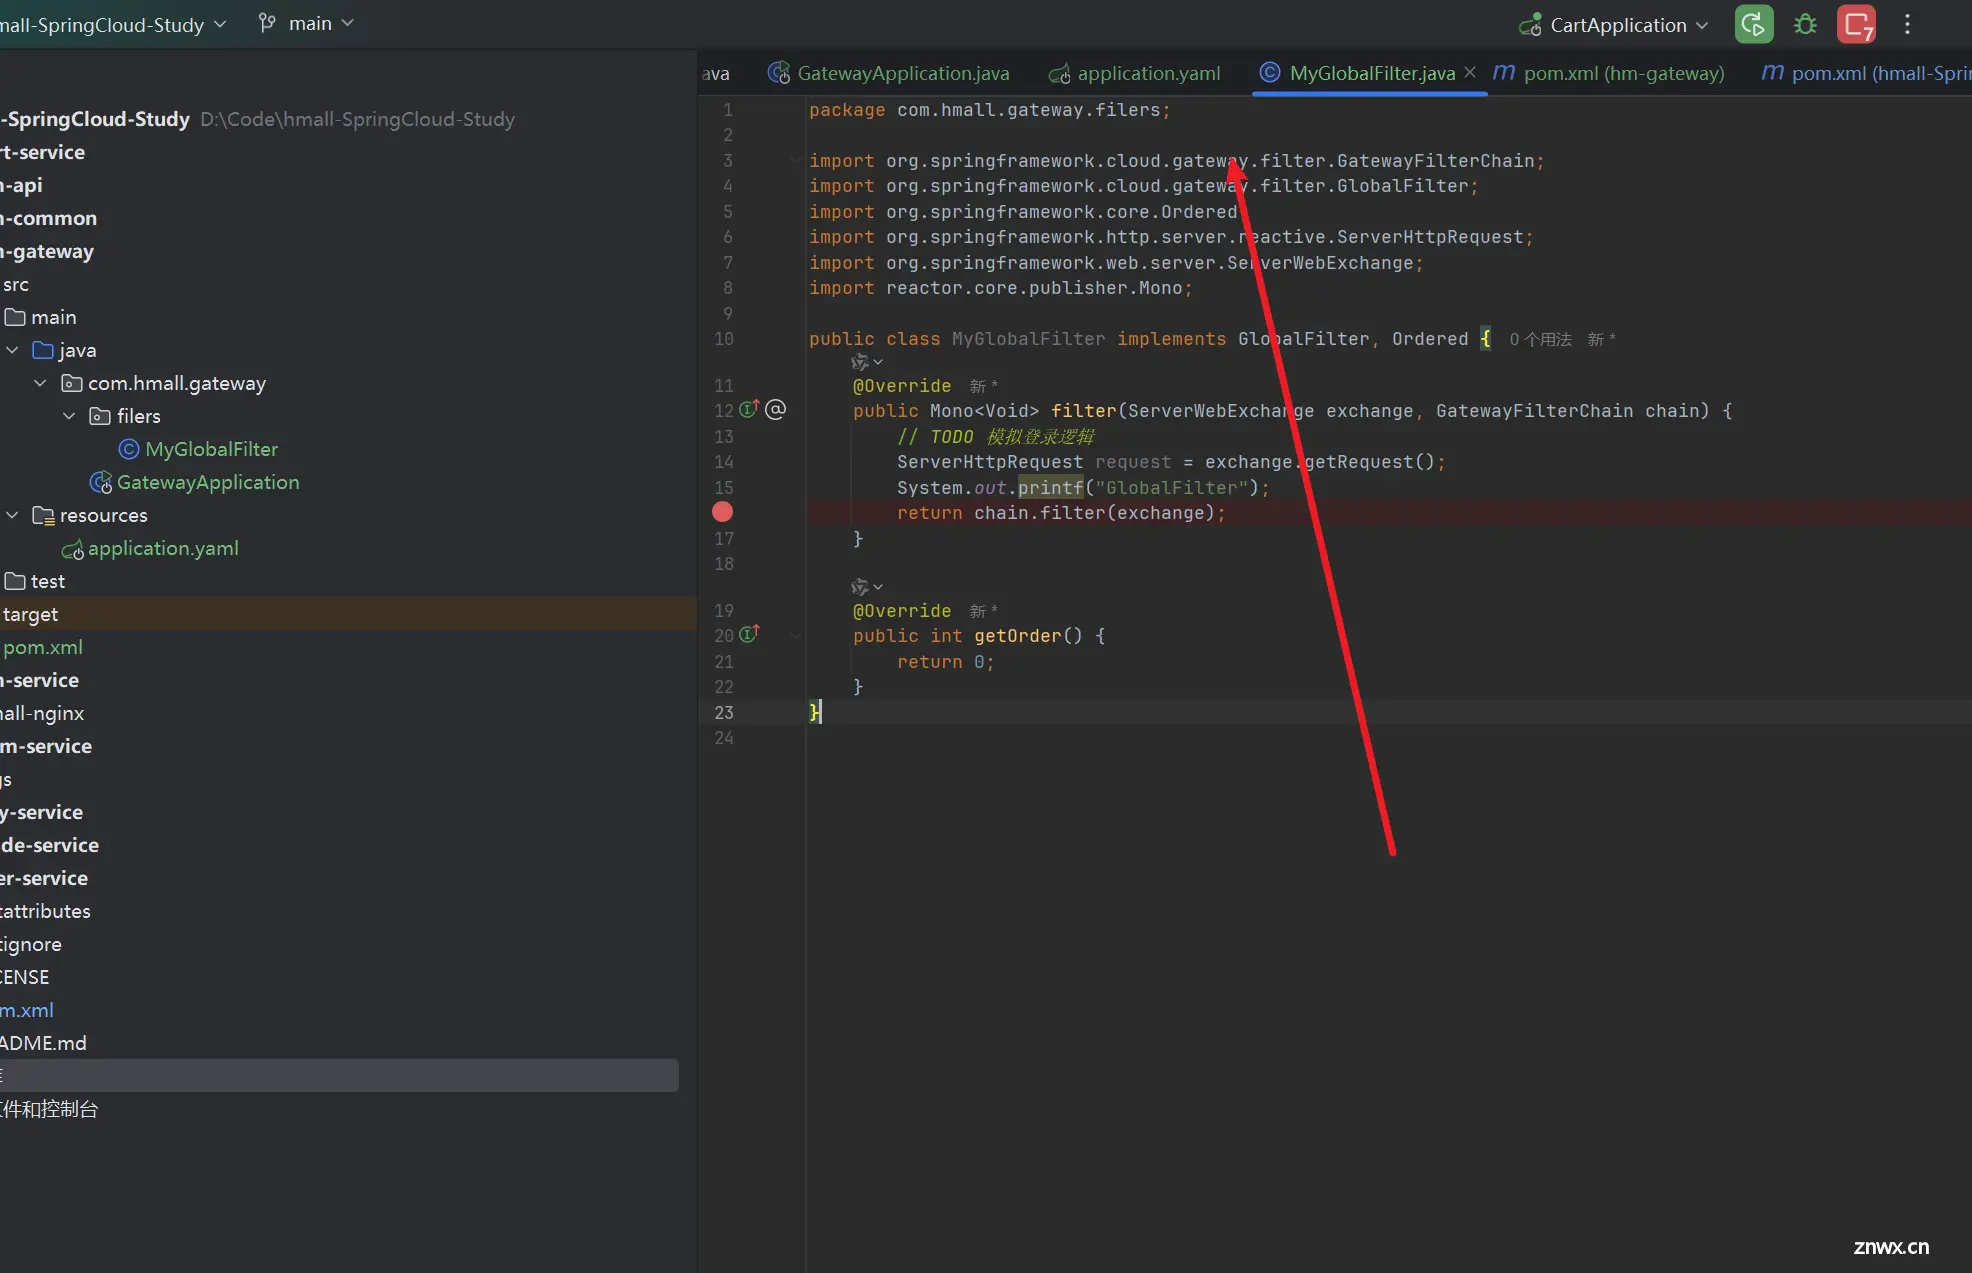Switch to the pom.xml (hmall-Spri… tab
Screen dimensions: 1972x1273
(x=1865, y=73)
